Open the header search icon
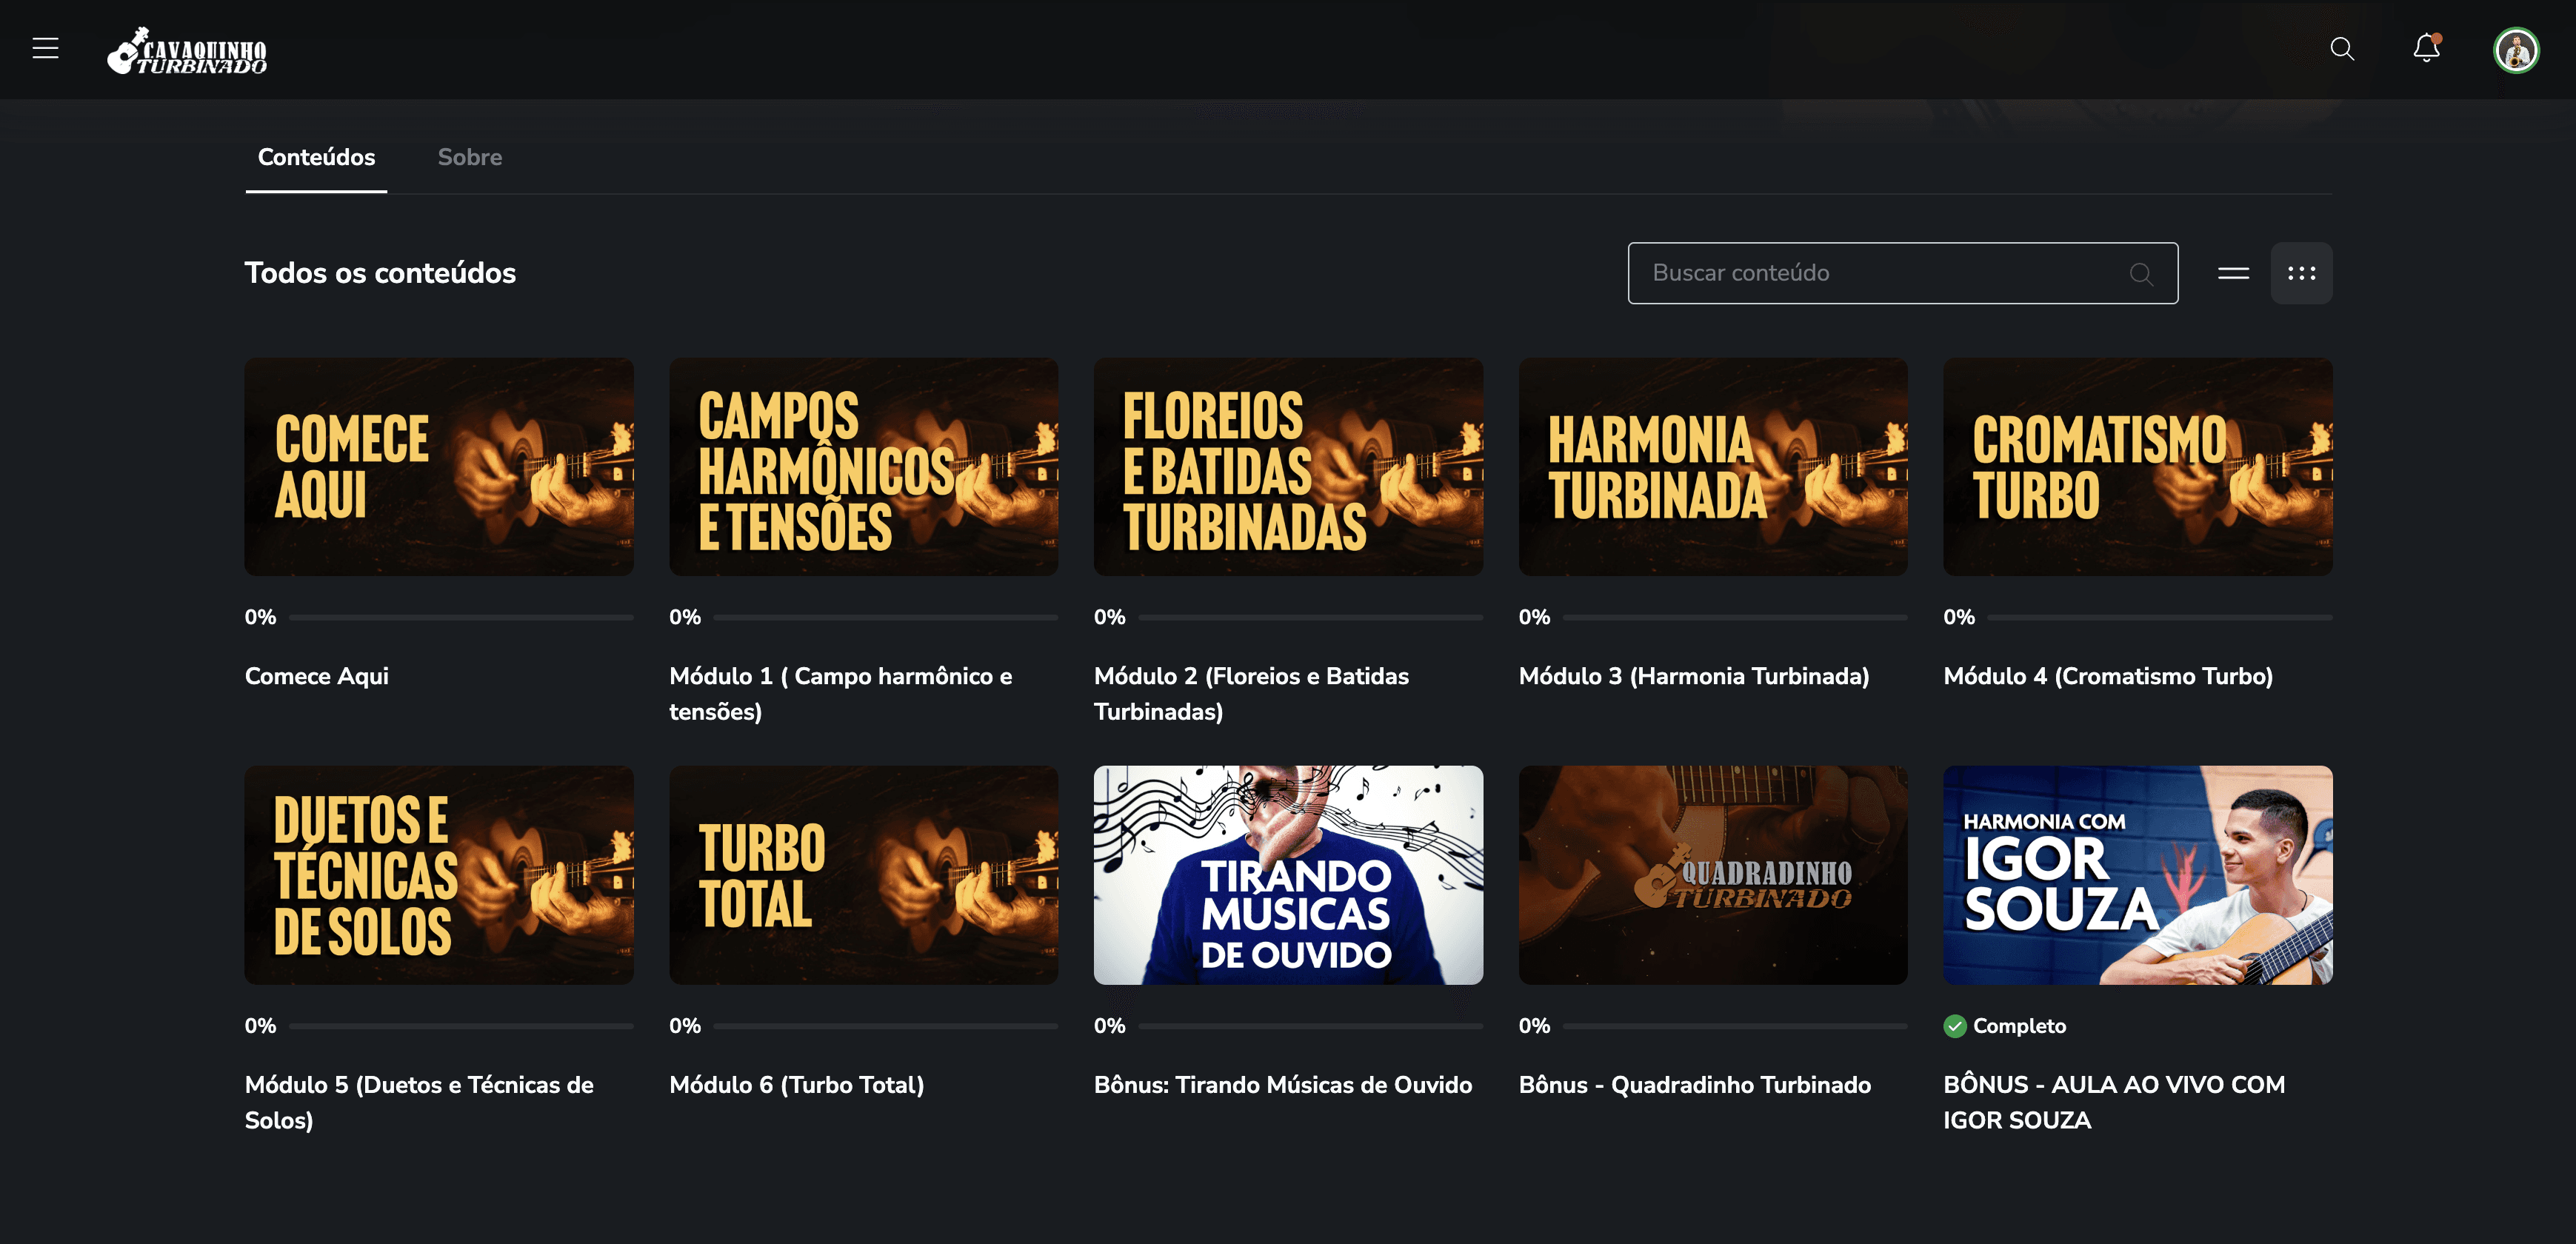The width and height of the screenshot is (2576, 1244). tap(2341, 48)
